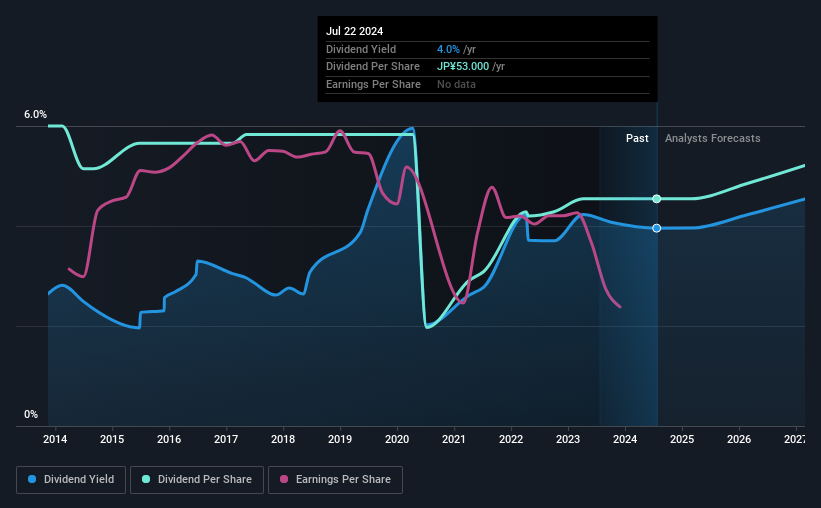Select the teal data point marker on chart
The width and height of the screenshot is (821, 508).
click(x=657, y=199)
